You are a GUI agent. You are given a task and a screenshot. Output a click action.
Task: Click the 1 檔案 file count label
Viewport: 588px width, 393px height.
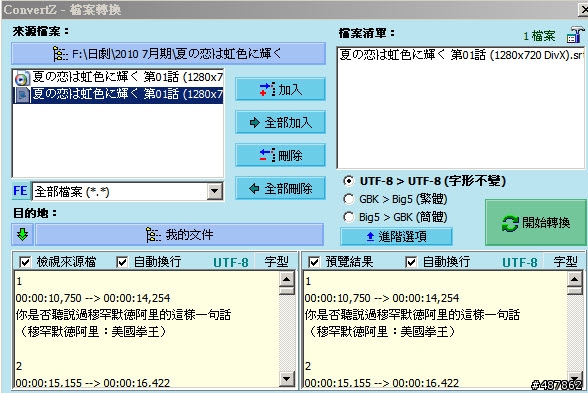tap(539, 36)
